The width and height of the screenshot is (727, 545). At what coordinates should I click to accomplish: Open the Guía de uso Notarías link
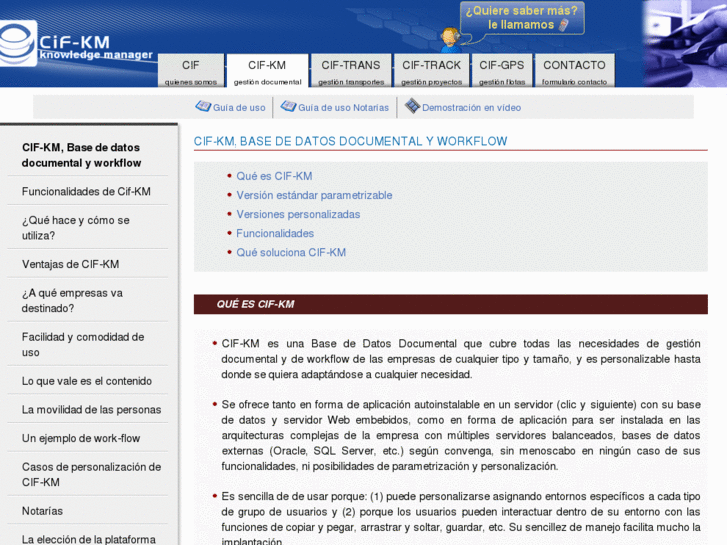point(344,108)
